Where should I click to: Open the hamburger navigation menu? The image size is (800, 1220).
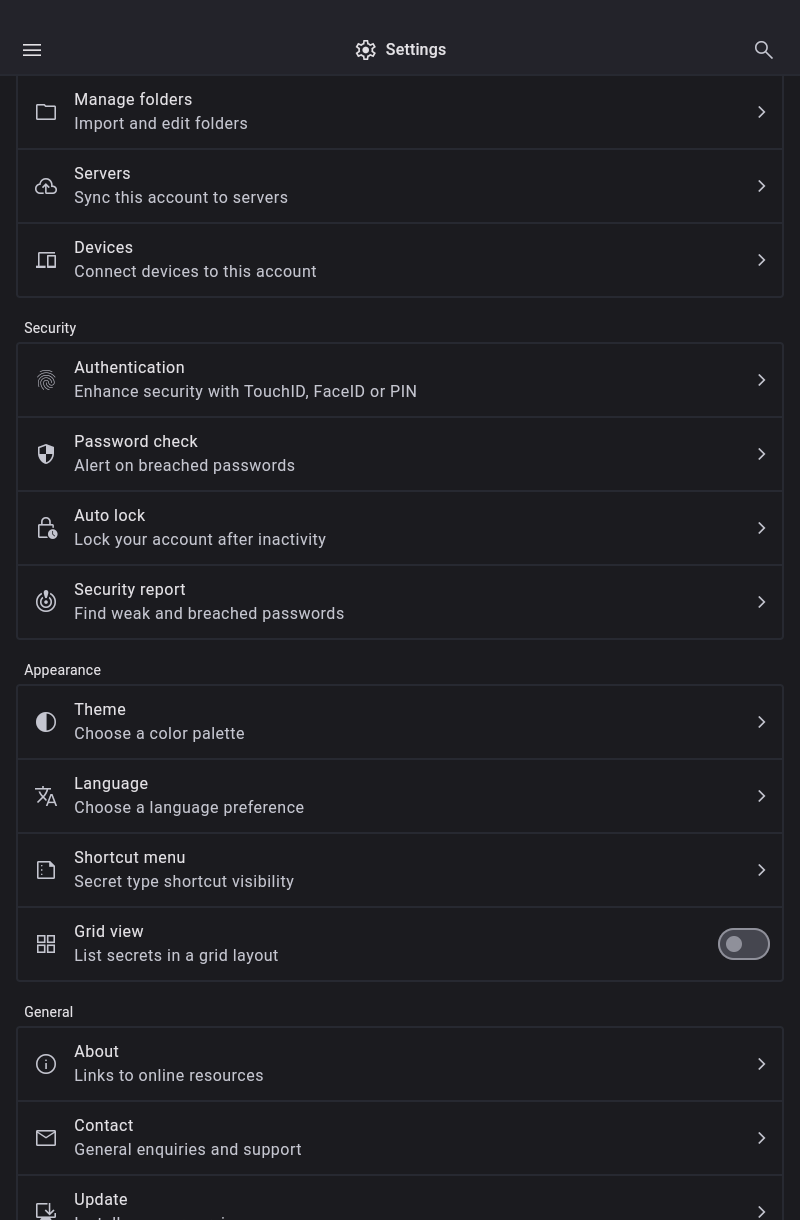(32, 50)
